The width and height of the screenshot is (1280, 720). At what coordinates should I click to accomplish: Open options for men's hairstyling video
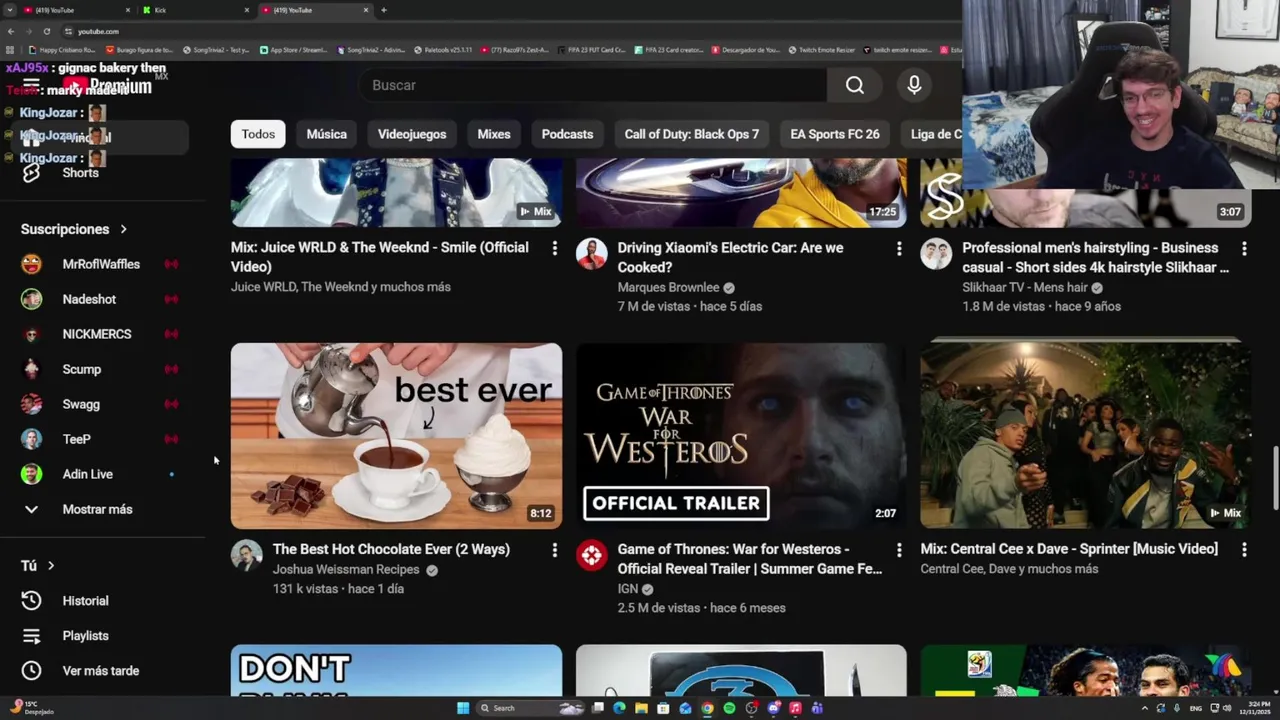click(1244, 248)
